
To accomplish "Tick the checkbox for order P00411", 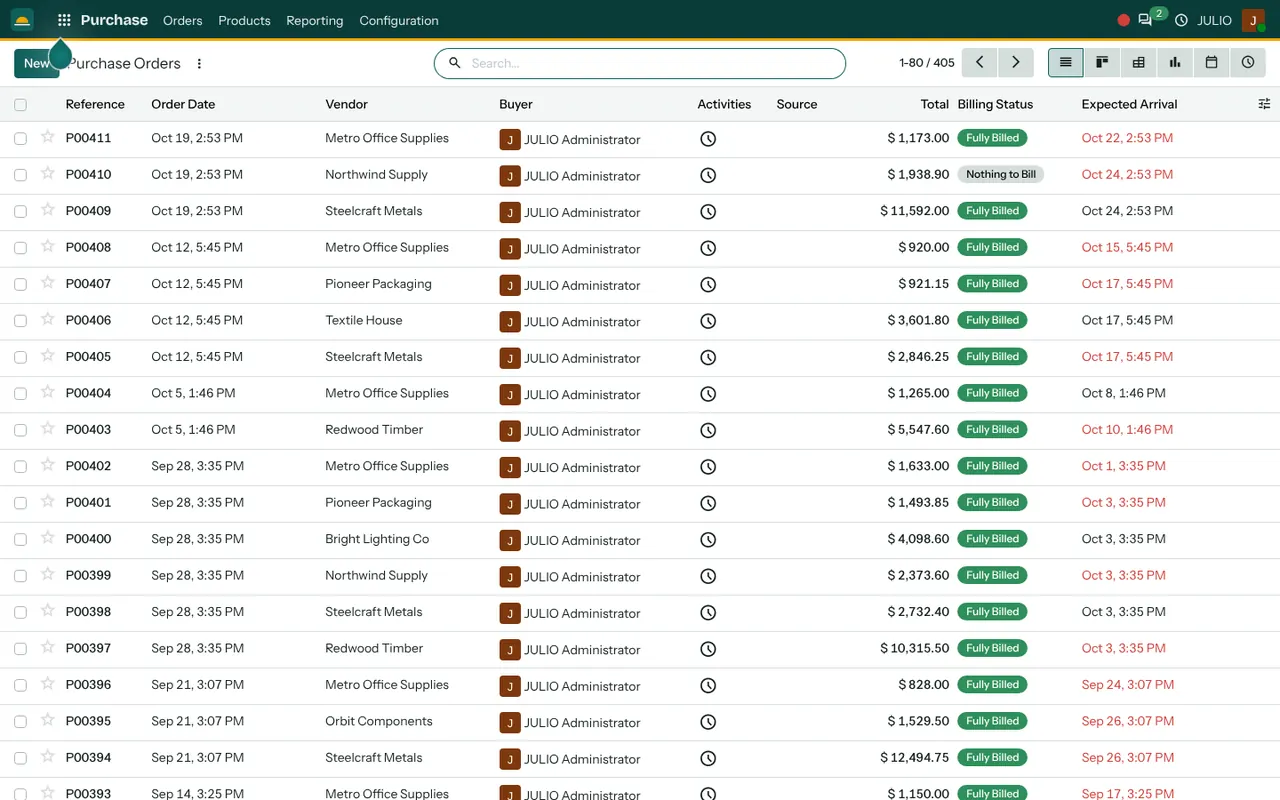I will [20, 139].
